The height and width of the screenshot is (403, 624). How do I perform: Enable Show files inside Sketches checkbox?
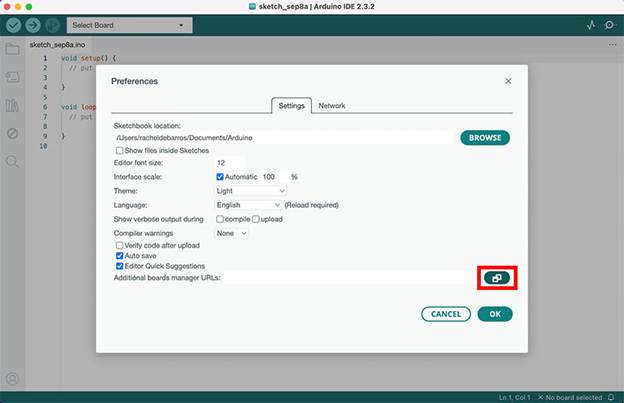tap(121, 150)
